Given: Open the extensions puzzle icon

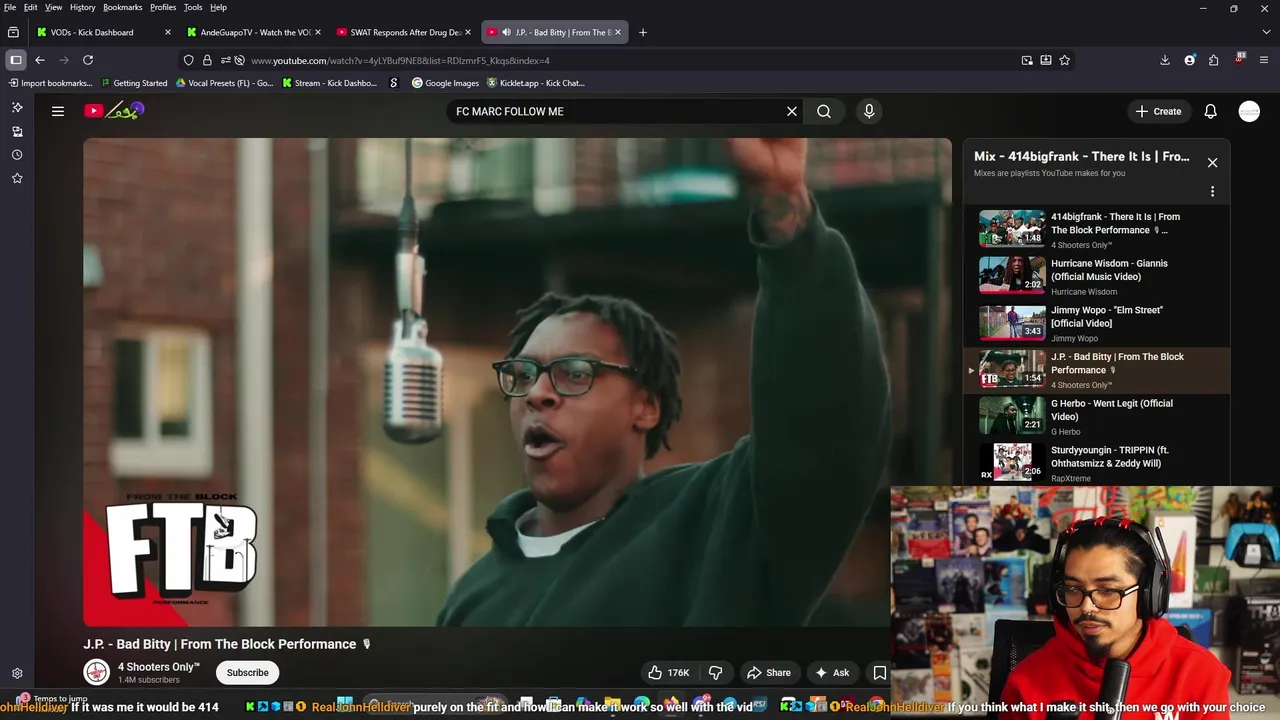Looking at the screenshot, I should (1214, 60).
